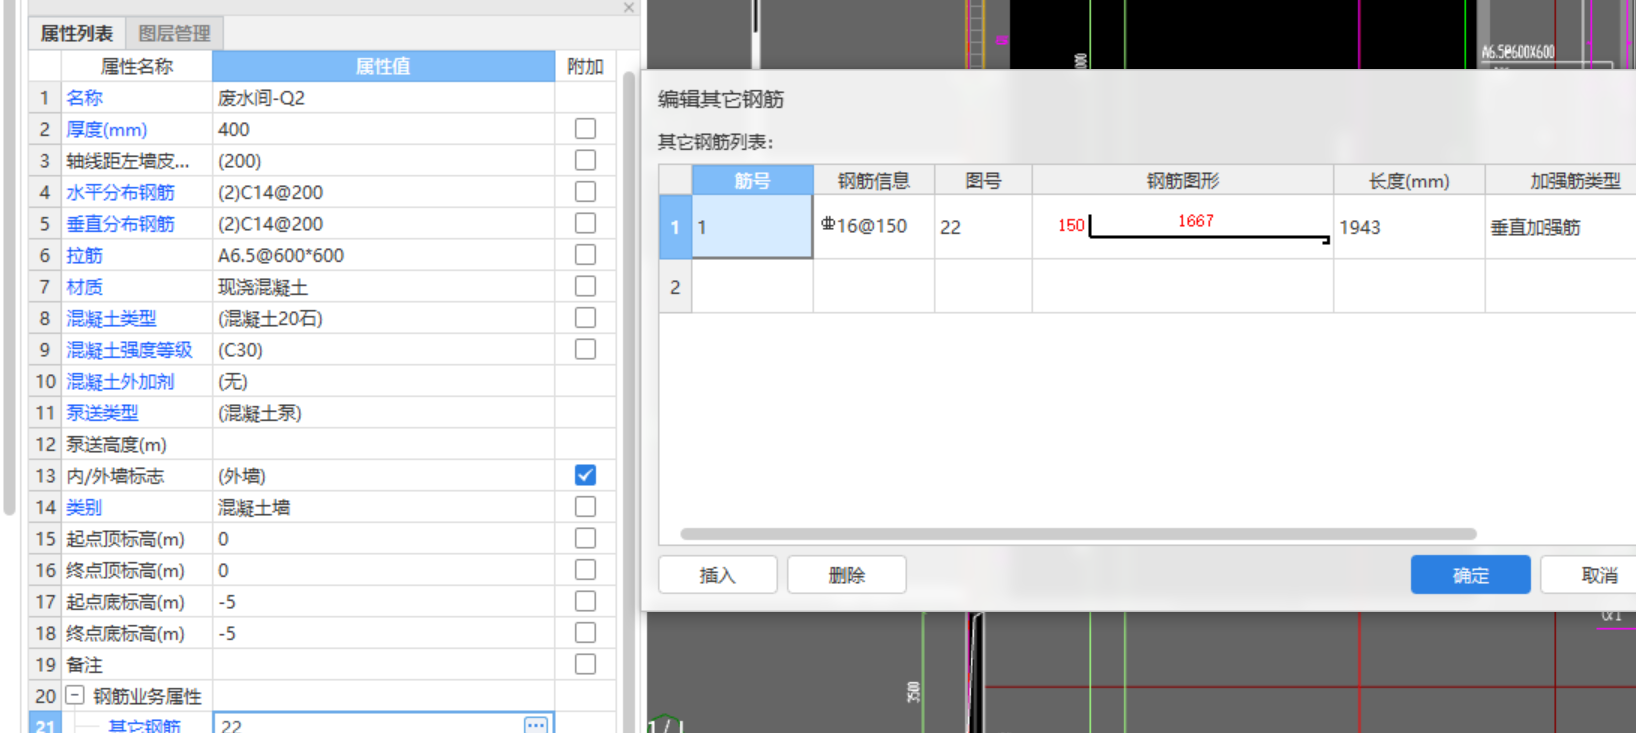Image resolution: width=1636 pixels, height=733 pixels.
Task: Tick the 备注 additional checkbox
Action: point(585,664)
